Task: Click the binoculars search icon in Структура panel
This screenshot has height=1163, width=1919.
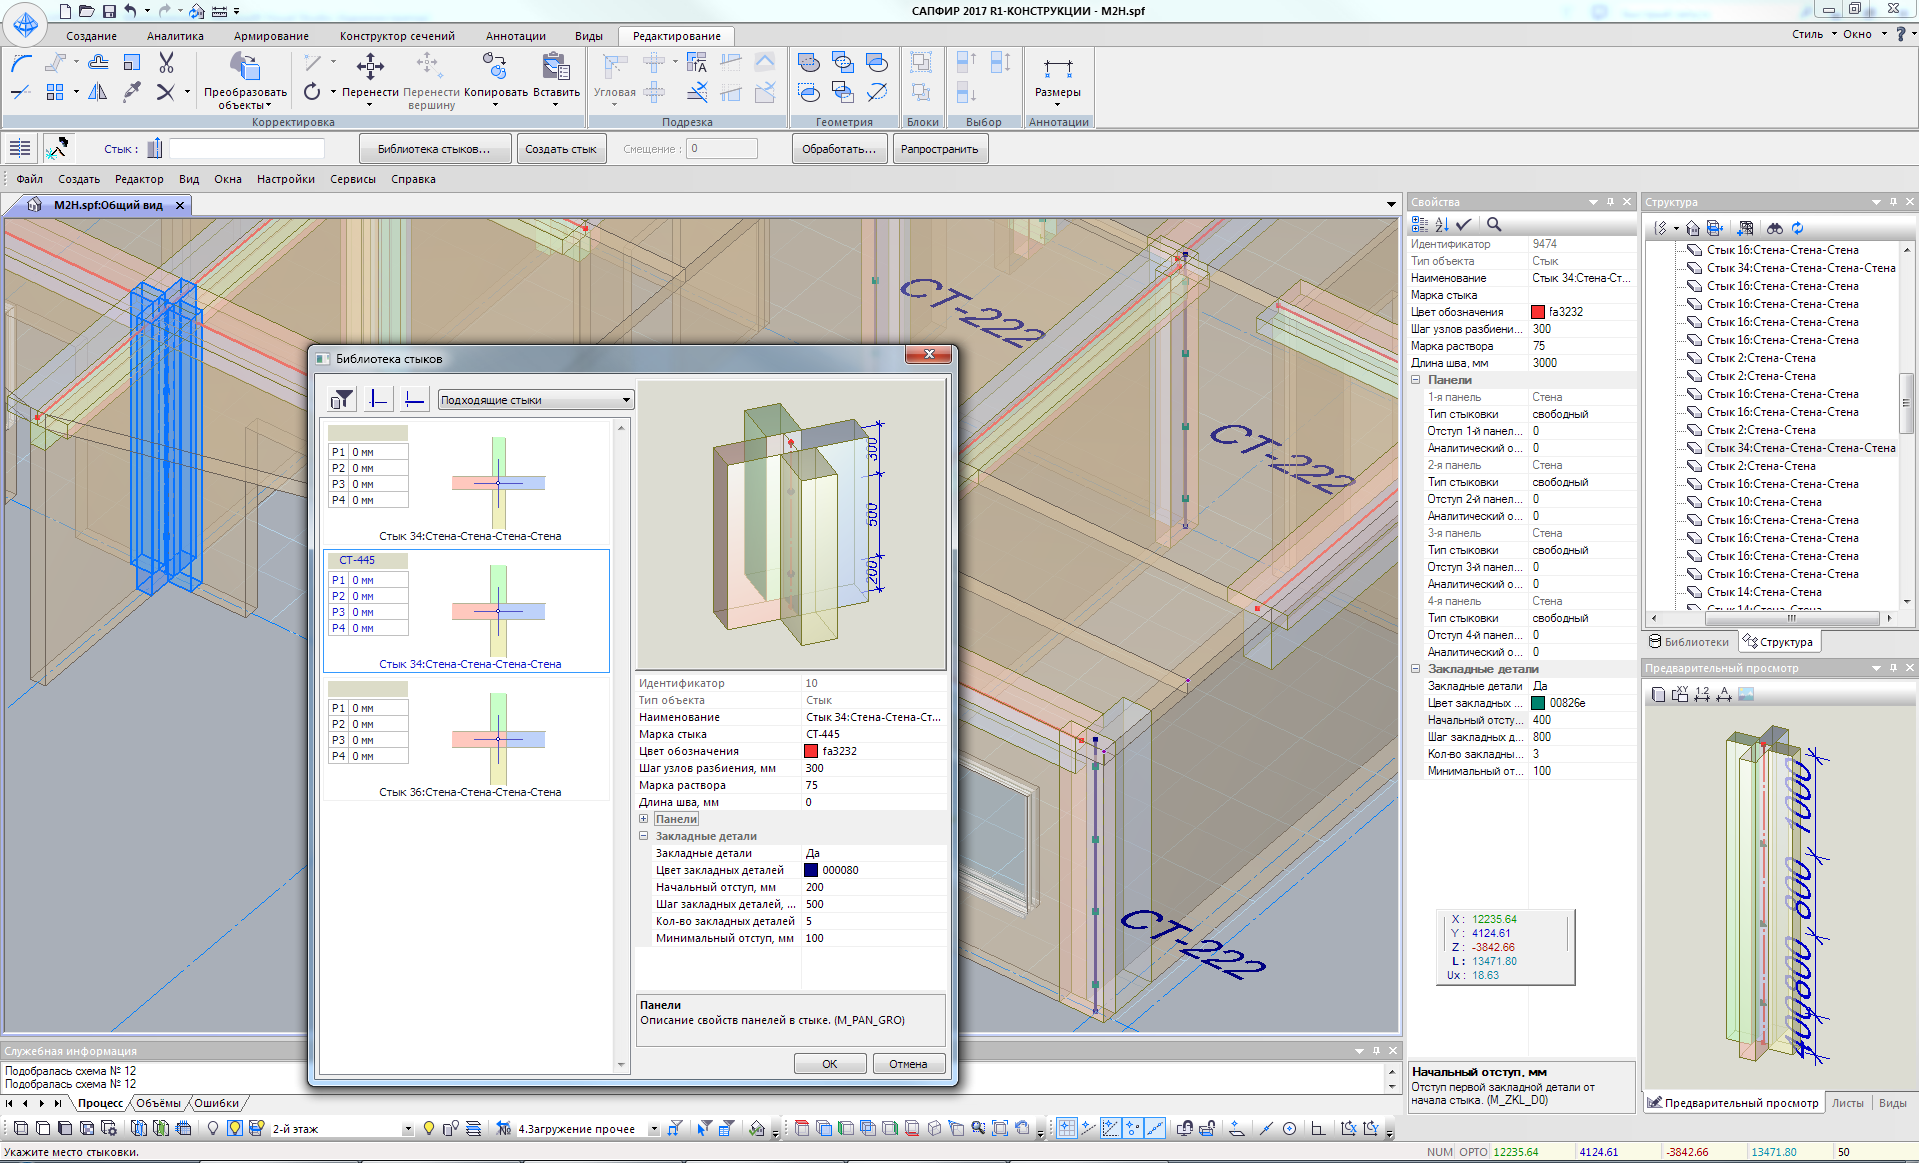Action: [x=1774, y=228]
